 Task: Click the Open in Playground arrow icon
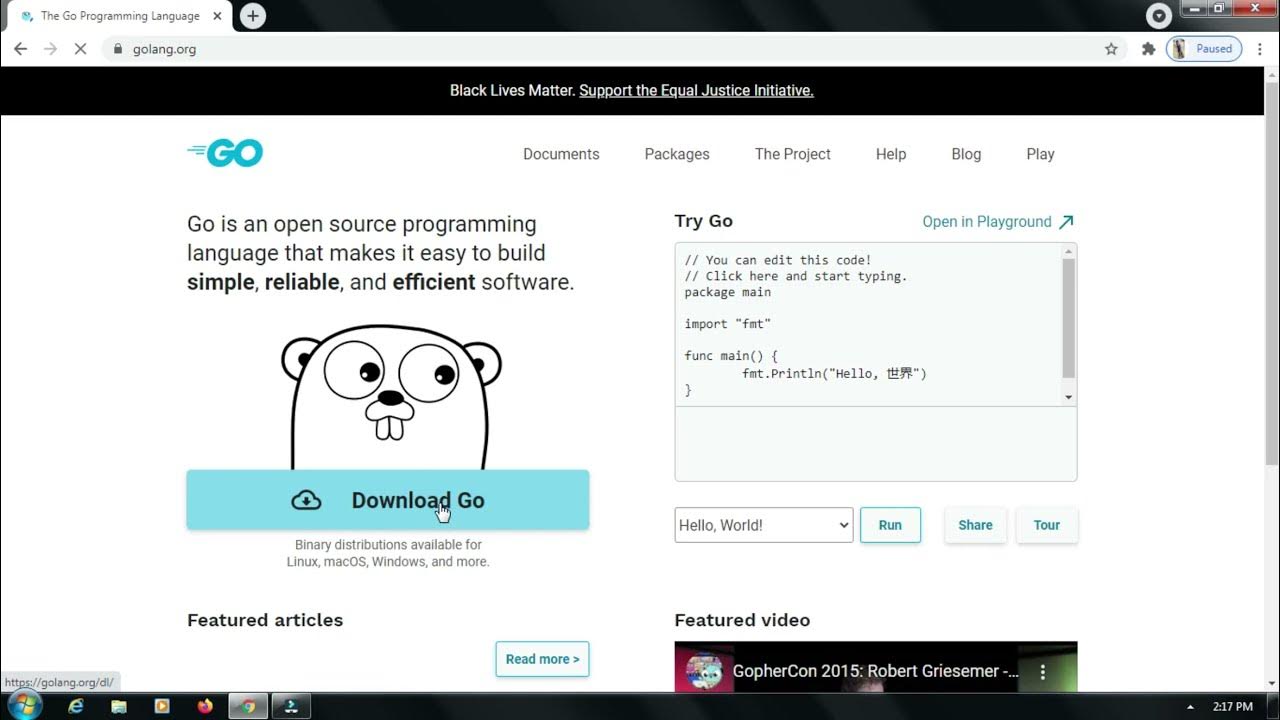click(x=1066, y=222)
